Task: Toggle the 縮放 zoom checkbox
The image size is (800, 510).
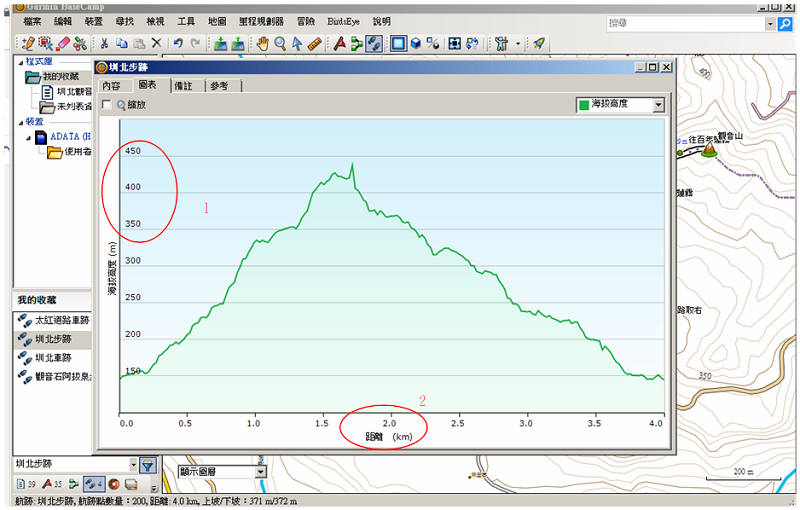Action: pyautogui.click(x=107, y=105)
